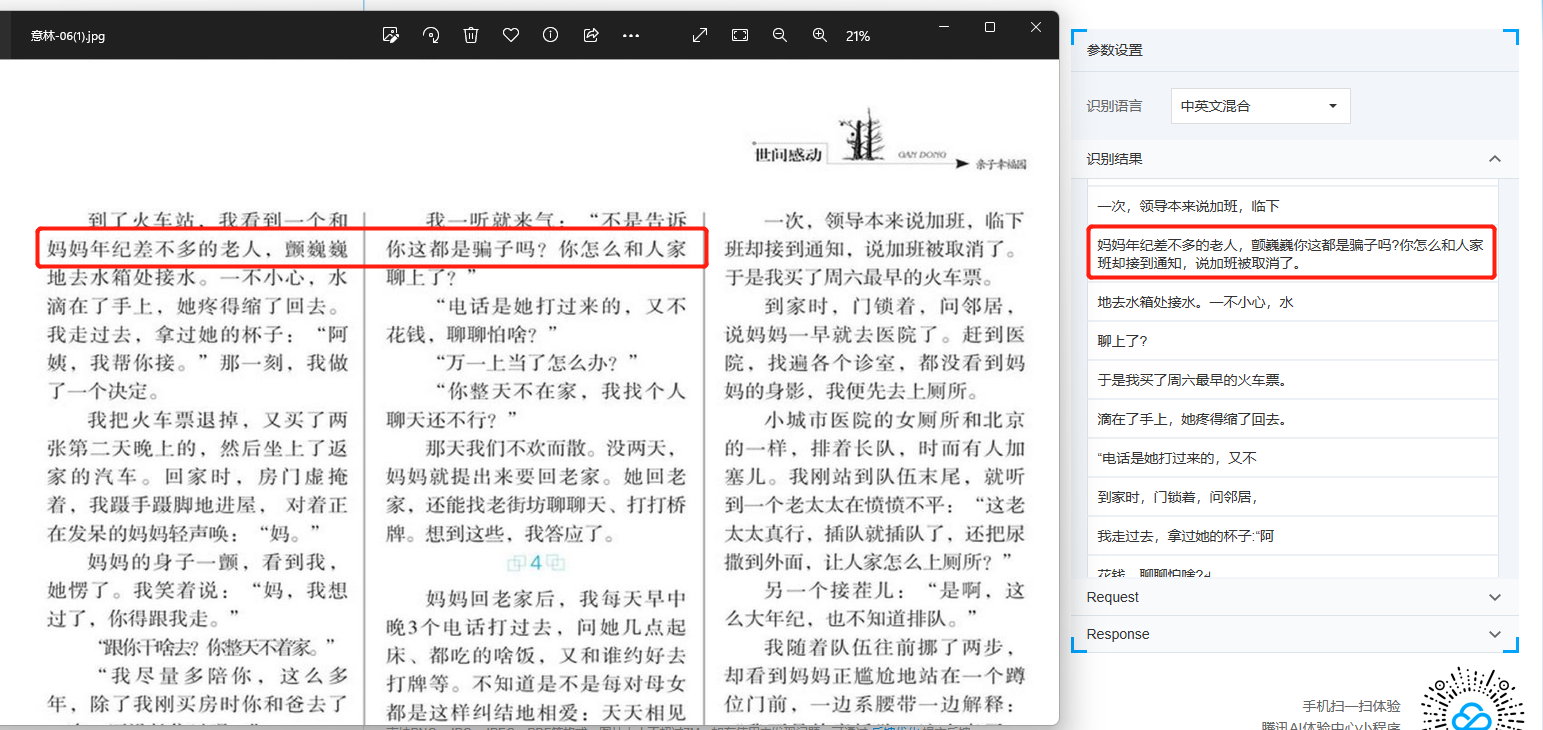The width and height of the screenshot is (1543, 730).
Task: Open the 中英文混合 language dropdown
Action: 1260,106
